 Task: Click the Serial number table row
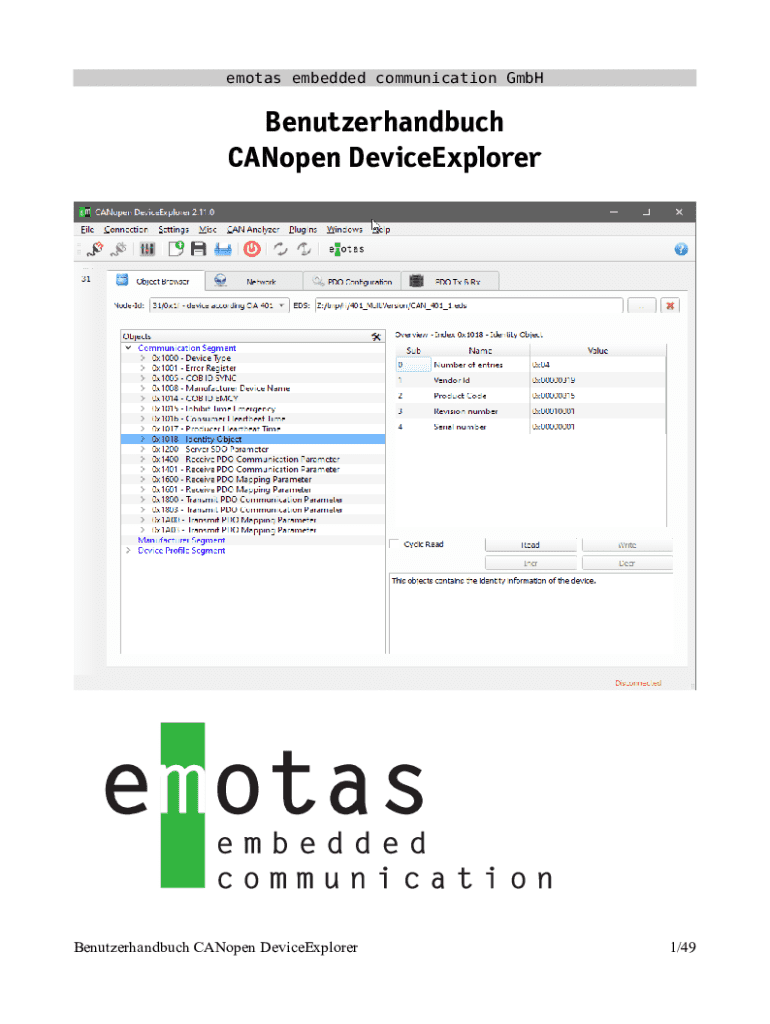(x=530, y=426)
